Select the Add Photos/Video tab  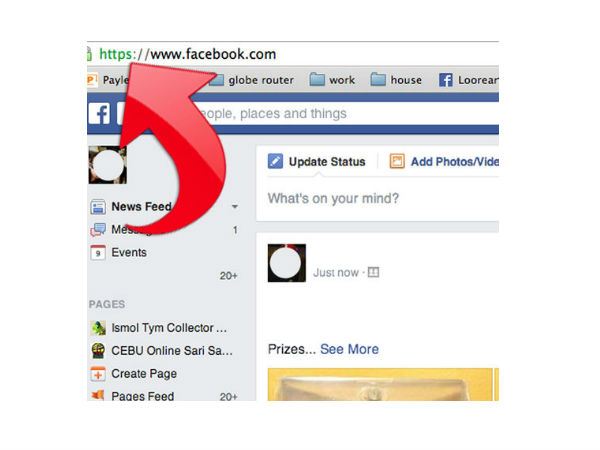tap(444, 161)
